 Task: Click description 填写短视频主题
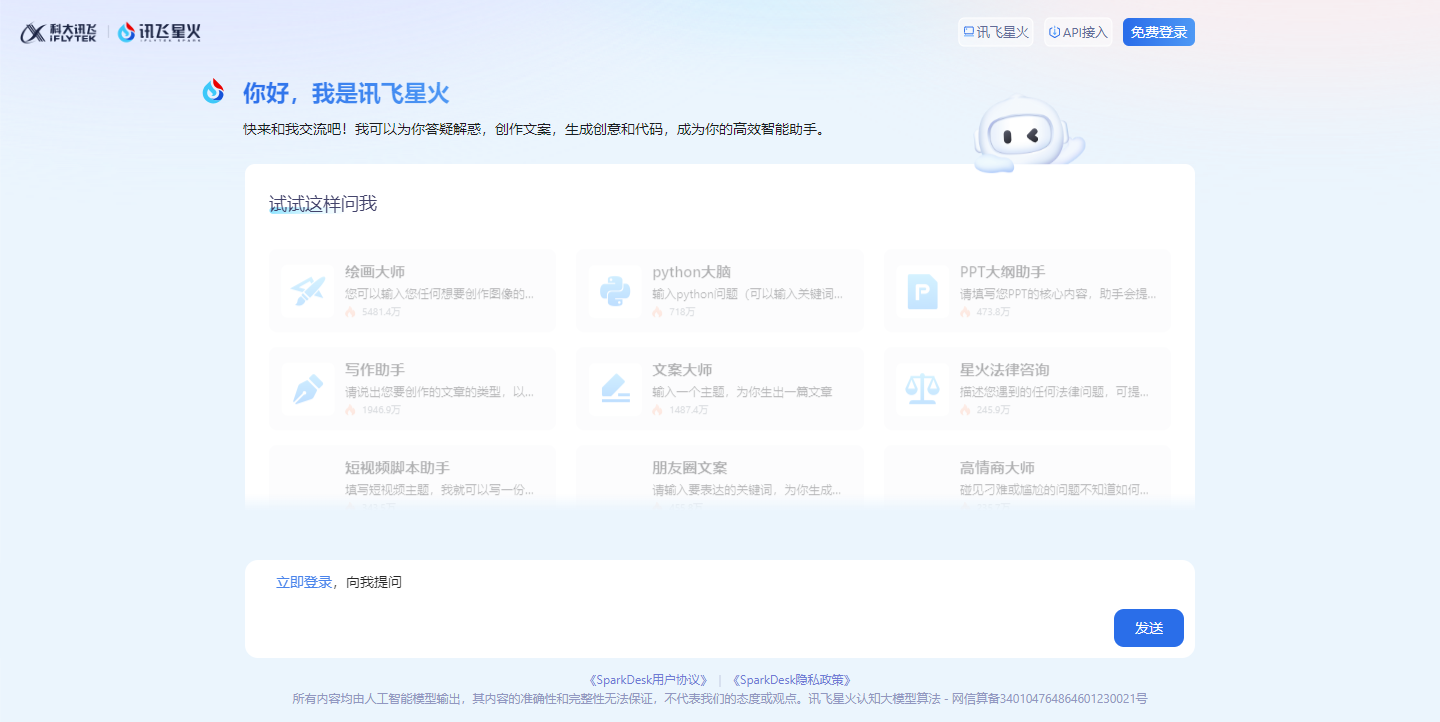click(x=440, y=490)
